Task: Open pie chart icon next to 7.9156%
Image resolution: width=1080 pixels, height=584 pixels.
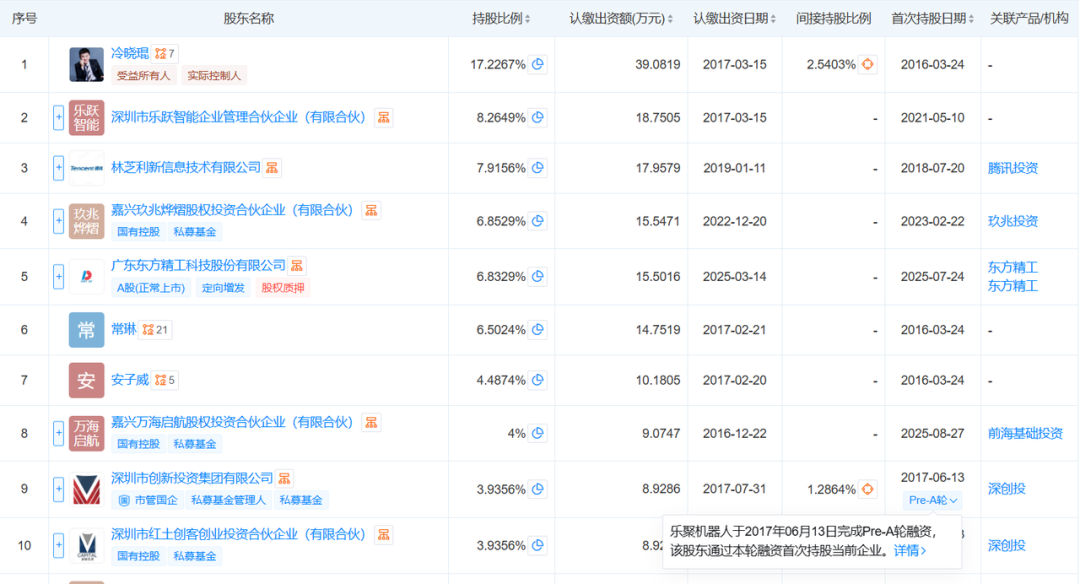Action: coord(538,168)
